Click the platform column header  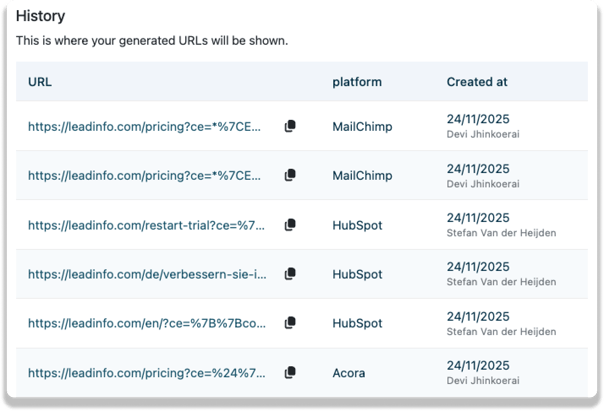coord(357,82)
